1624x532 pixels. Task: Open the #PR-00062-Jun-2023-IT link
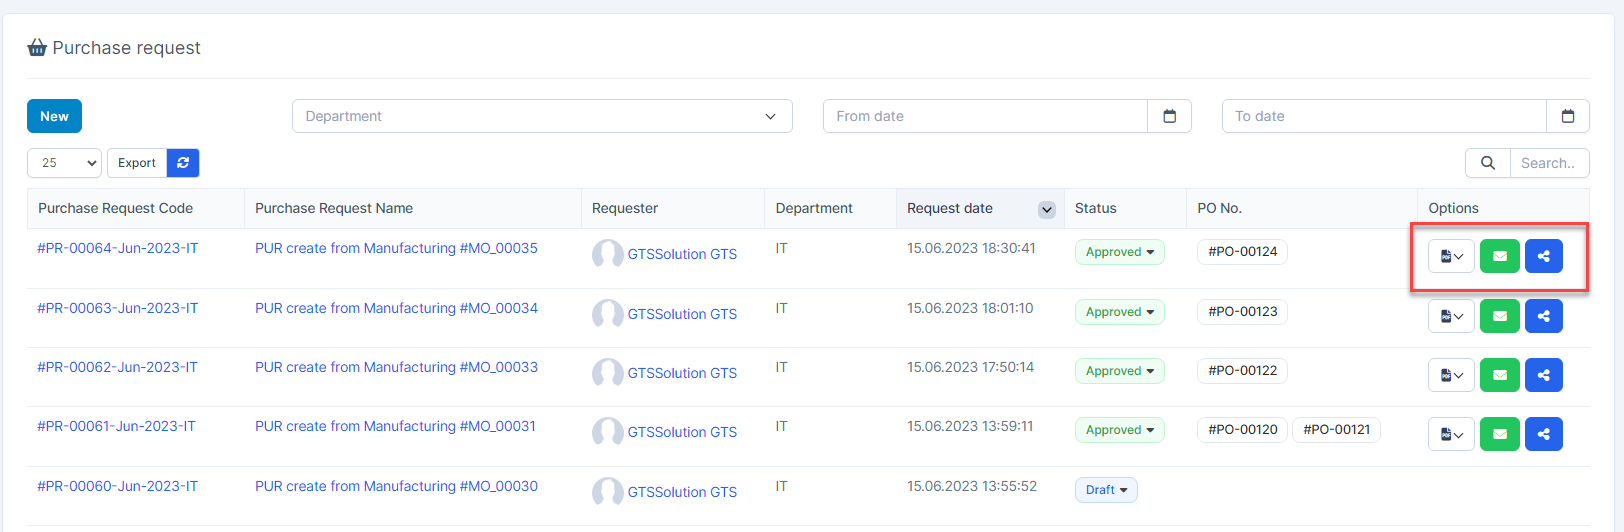coord(118,367)
